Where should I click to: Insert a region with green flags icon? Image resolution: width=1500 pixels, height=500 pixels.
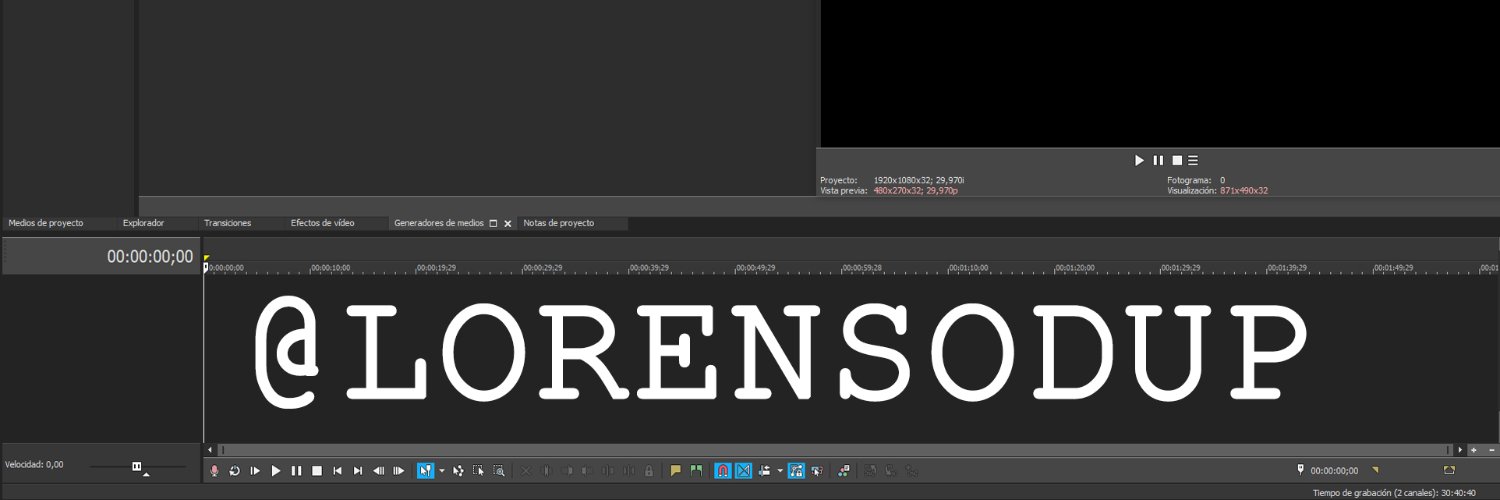click(696, 471)
